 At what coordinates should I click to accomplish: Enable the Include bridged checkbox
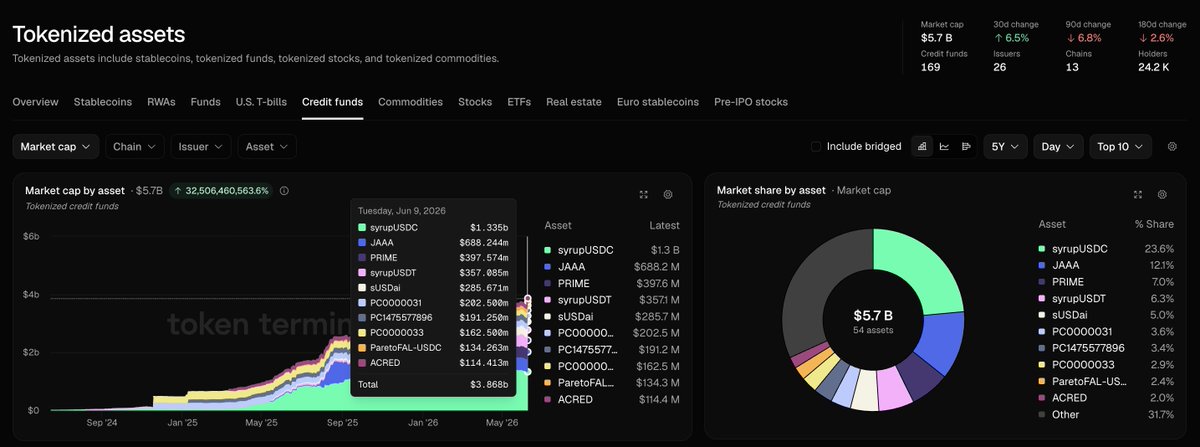[816, 146]
